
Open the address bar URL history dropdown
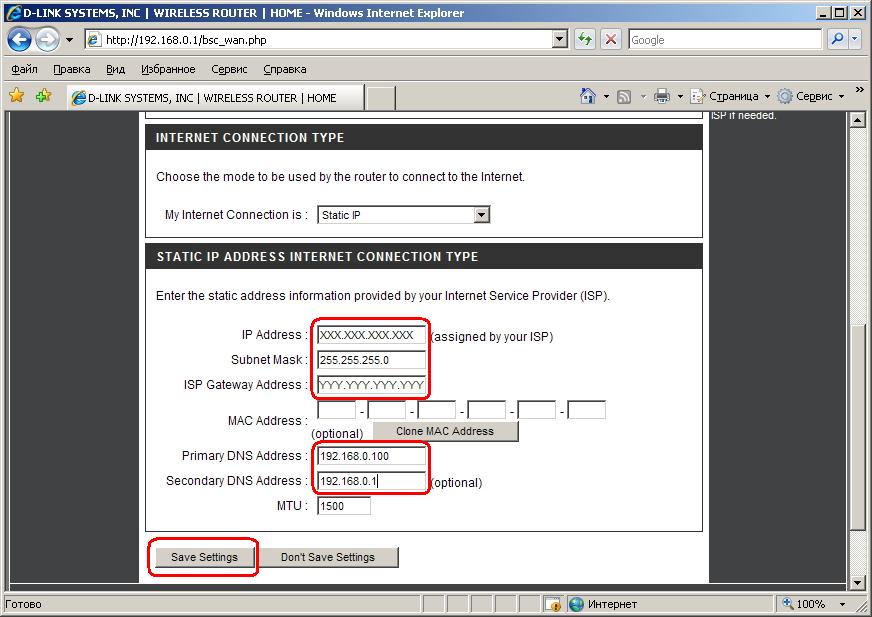tap(560, 40)
